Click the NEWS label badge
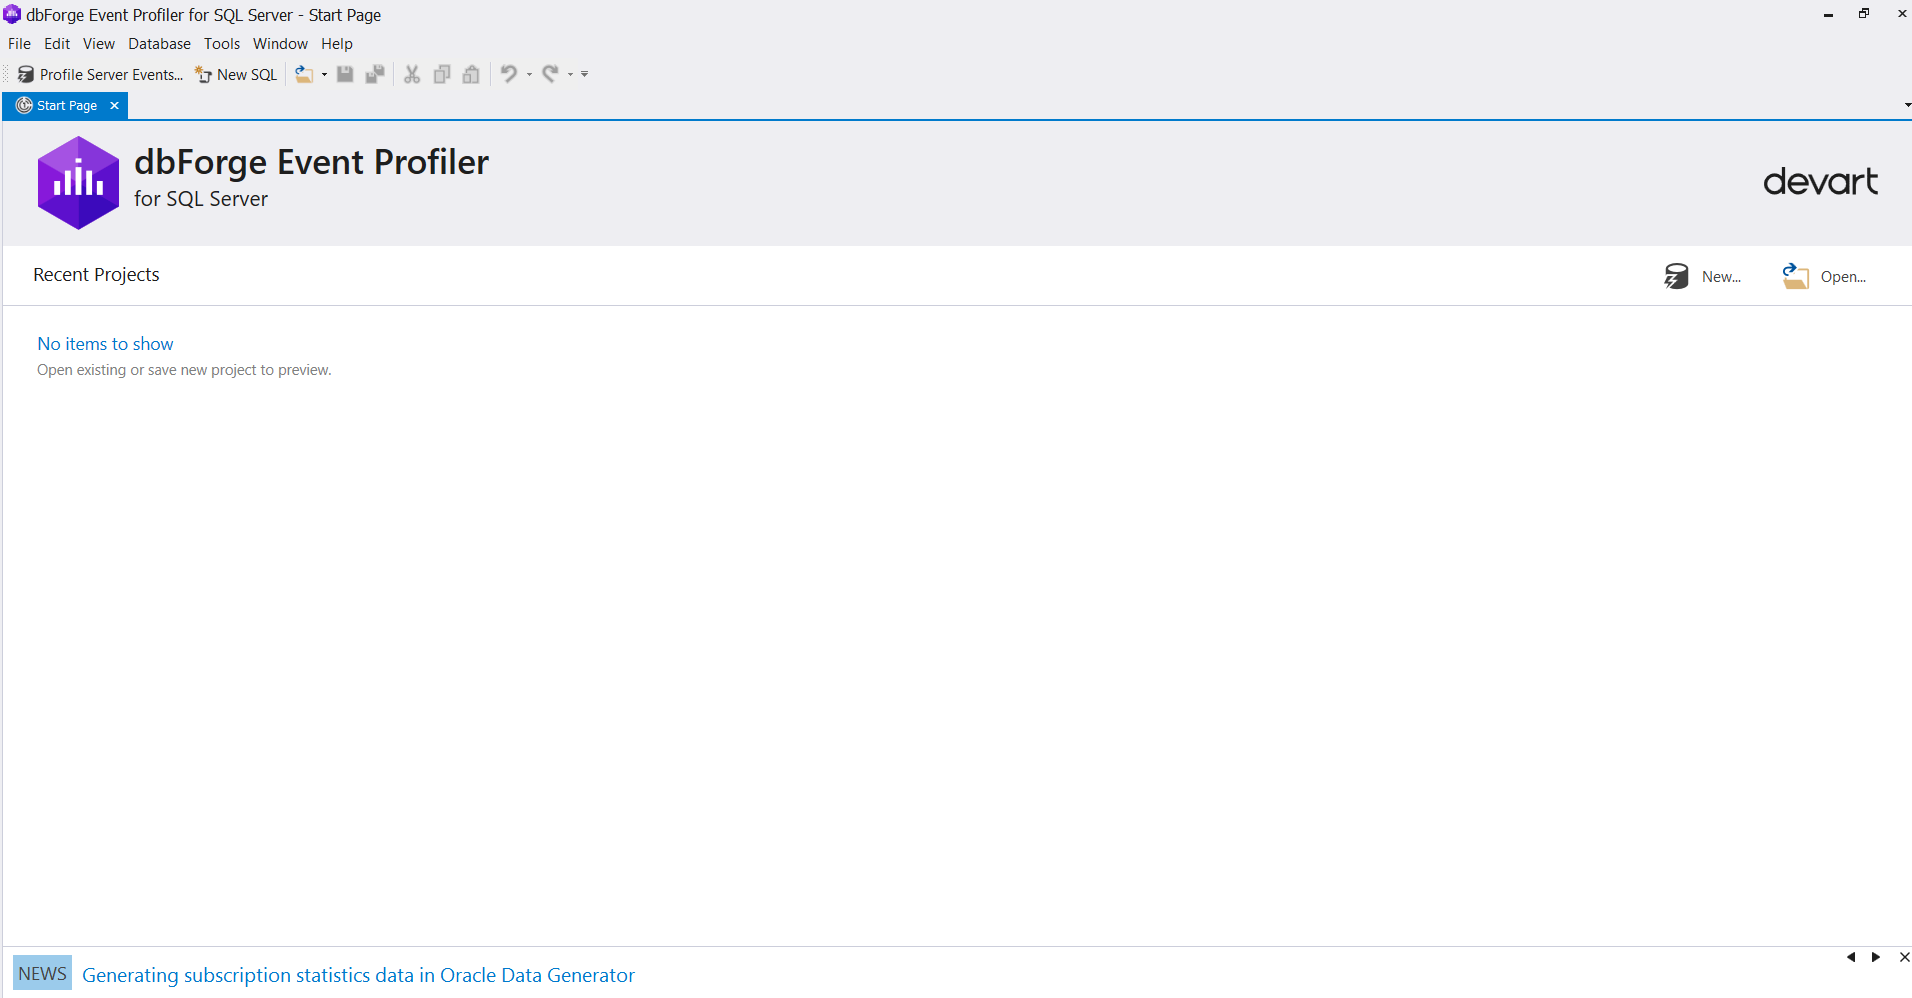Viewport: 1912px width, 998px height. click(x=42, y=973)
